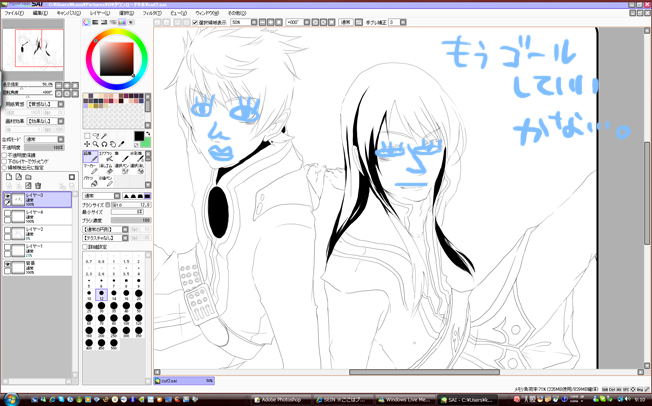
Task: Create a new layer folder
Action: (x=28, y=177)
